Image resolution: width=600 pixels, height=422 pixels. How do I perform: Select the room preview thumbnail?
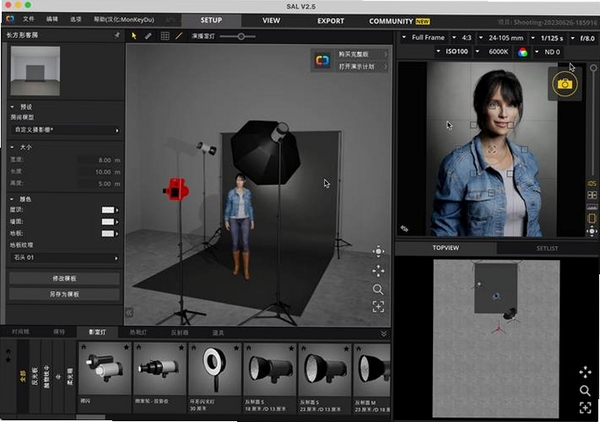(x=35, y=71)
